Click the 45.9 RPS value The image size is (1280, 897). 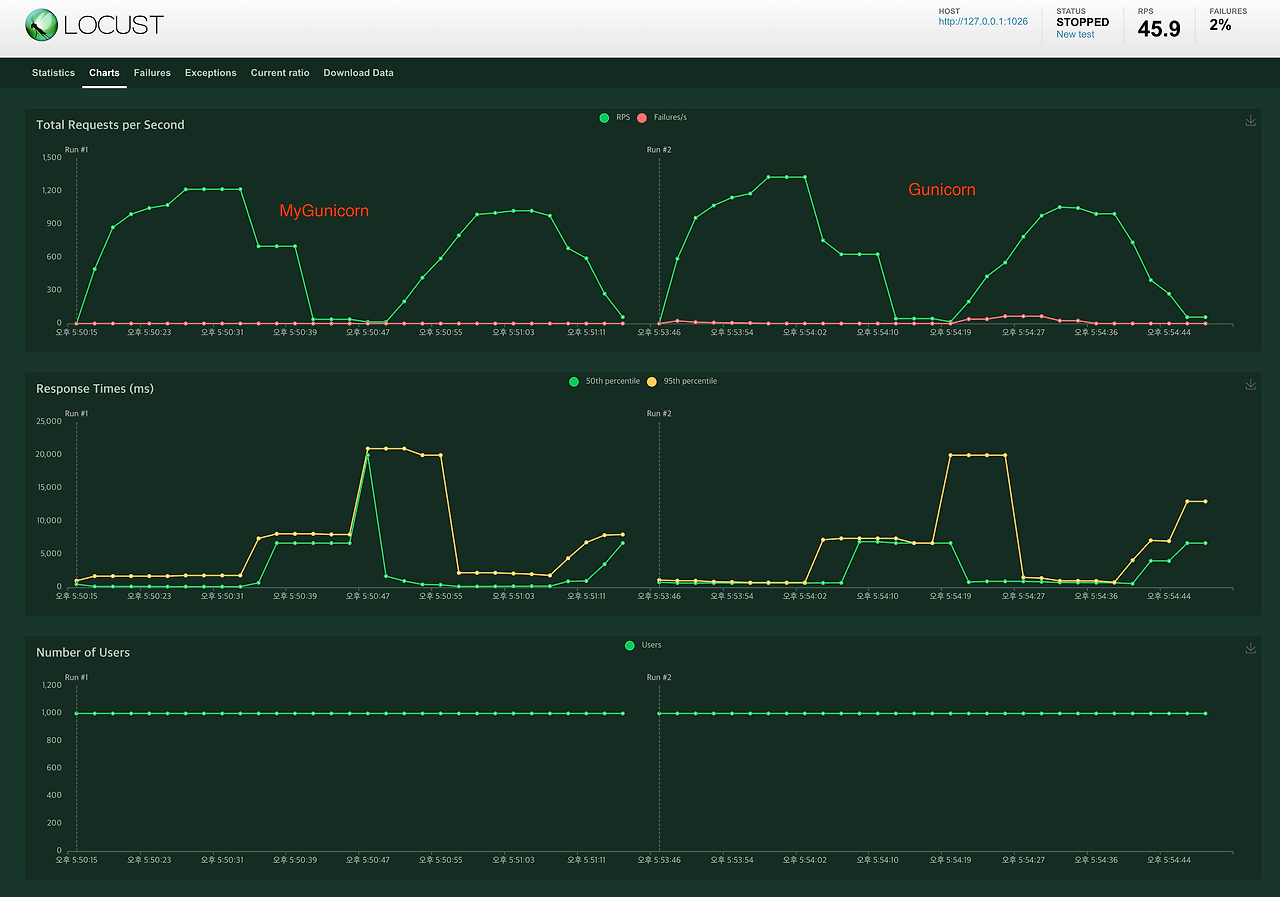[1159, 29]
